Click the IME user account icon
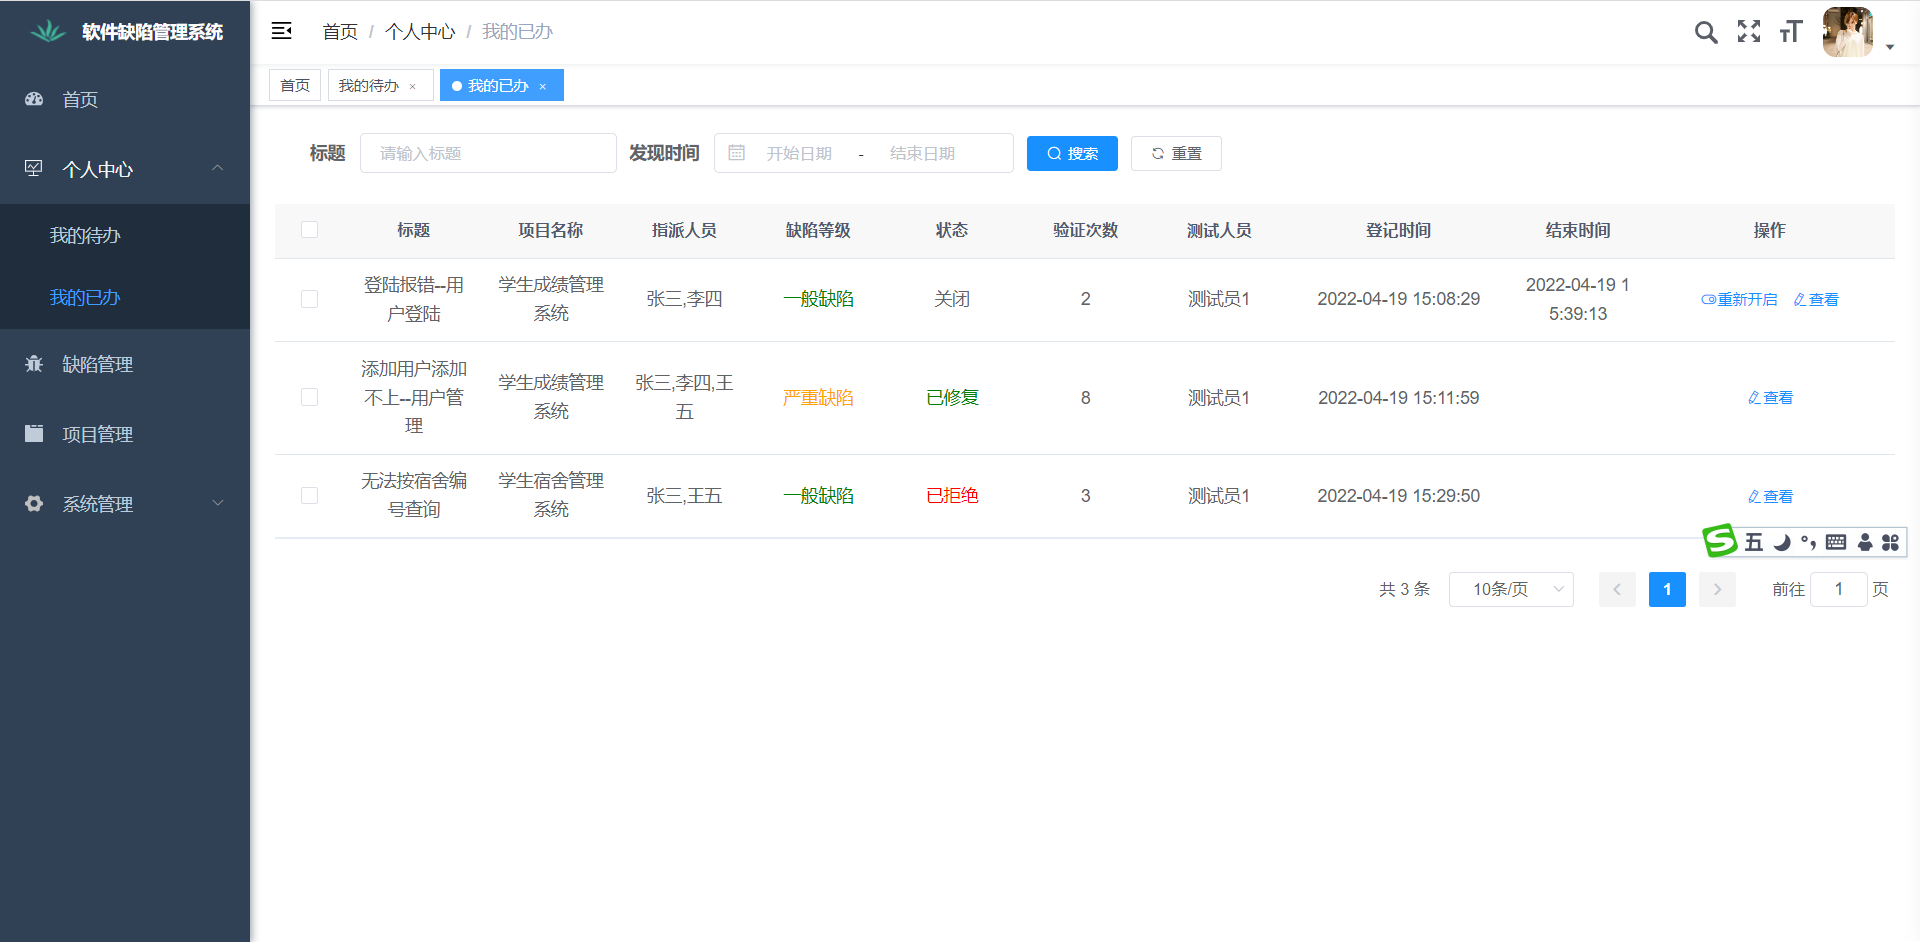The height and width of the screenshot is (942, 1920). click(1865, 542)
